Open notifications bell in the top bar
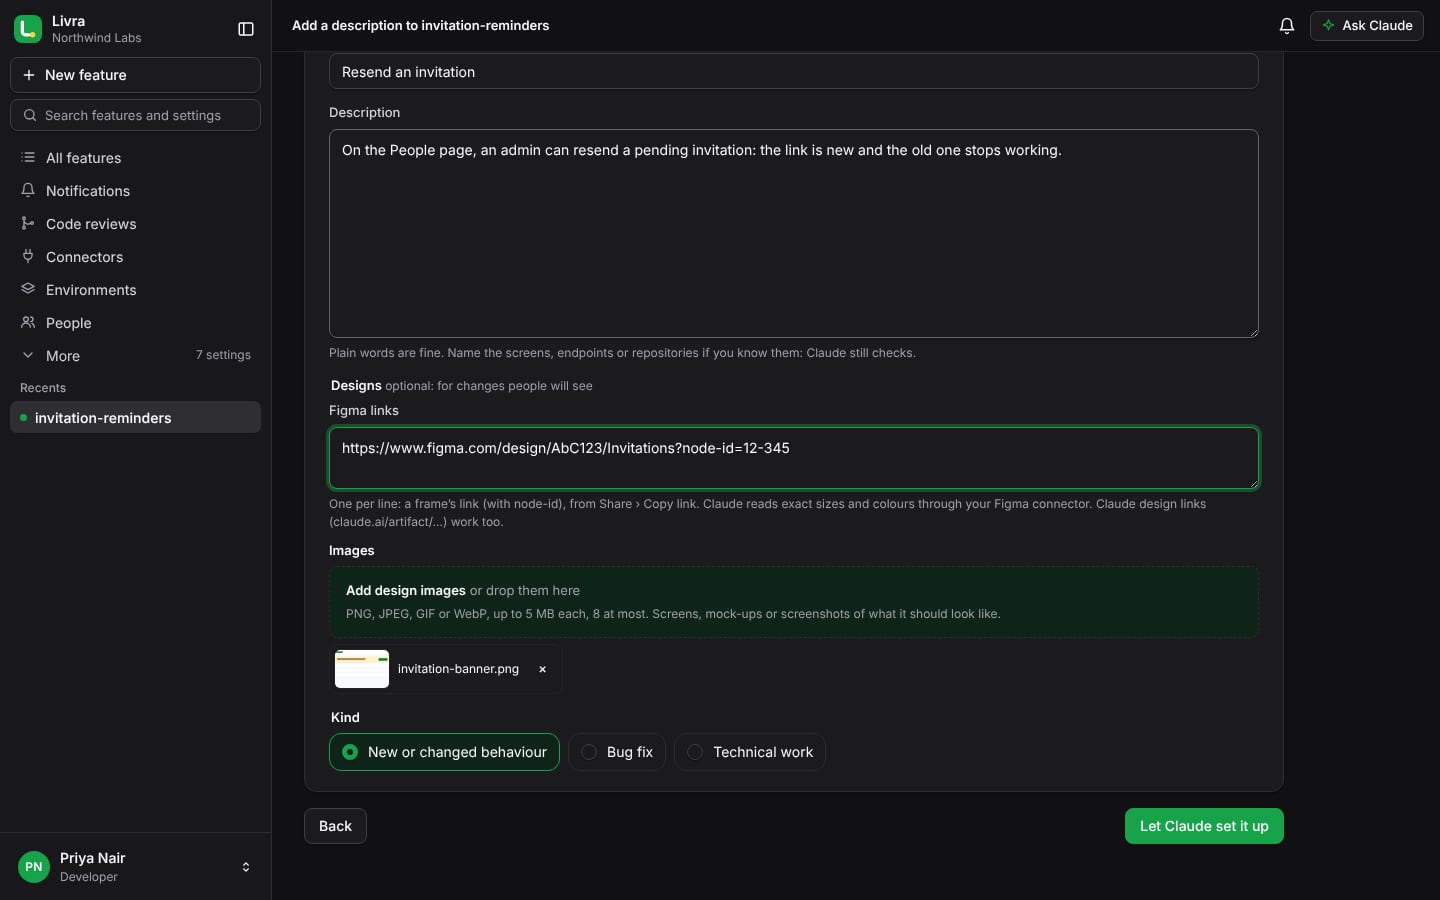The image size is (1440, 900). pyautogui.click(x=1287, y=26)
